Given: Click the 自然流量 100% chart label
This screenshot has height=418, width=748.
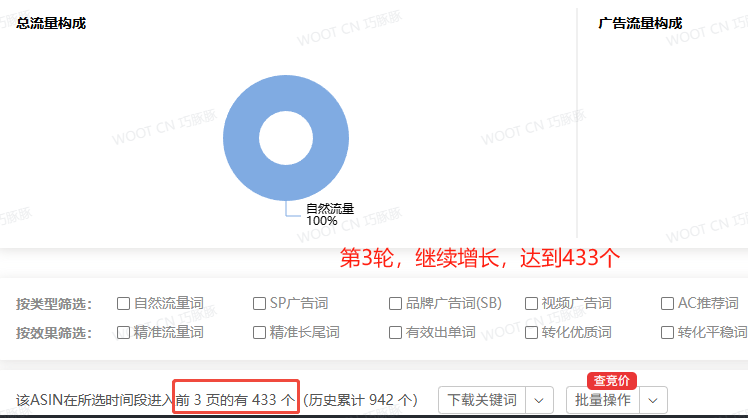Looking at the screenshot, I should (329, 214).
